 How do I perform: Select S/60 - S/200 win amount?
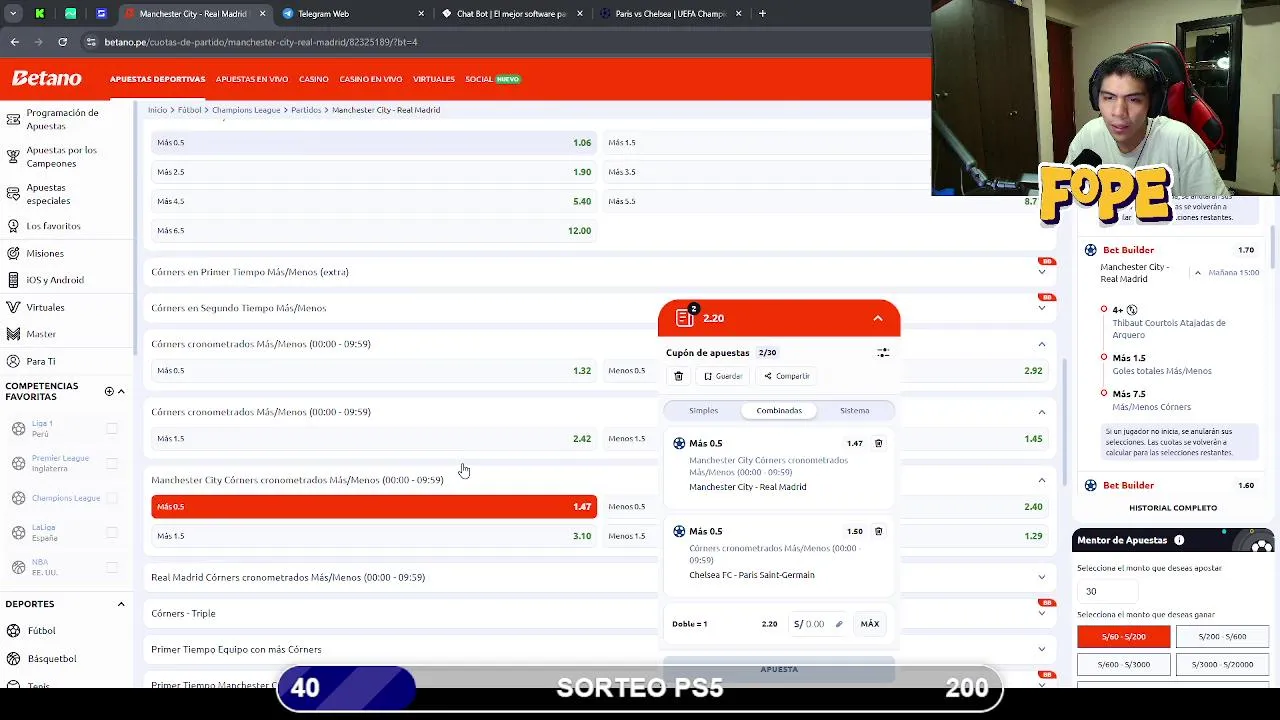click(x=1123, y=637)
